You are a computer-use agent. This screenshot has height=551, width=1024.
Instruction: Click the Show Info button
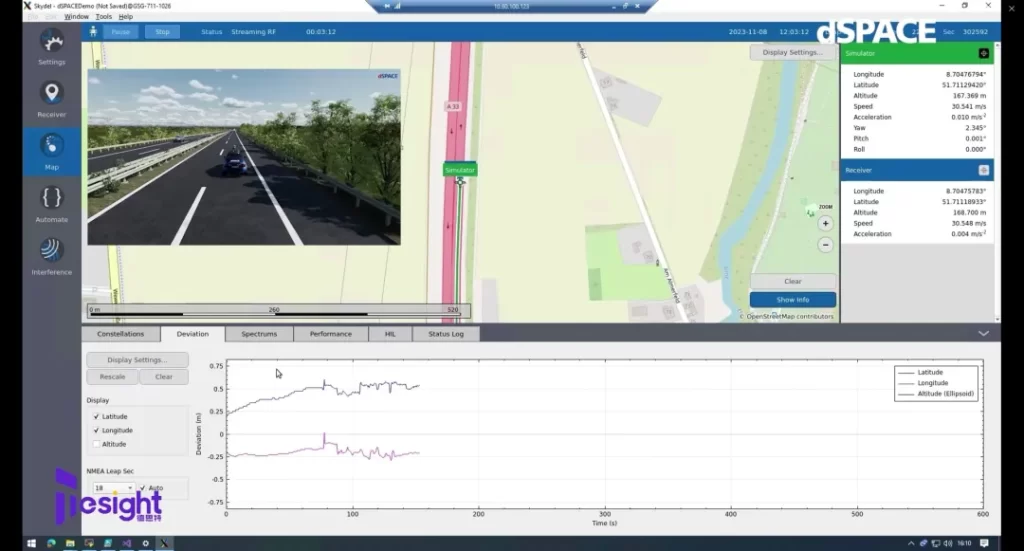(792, 300)
